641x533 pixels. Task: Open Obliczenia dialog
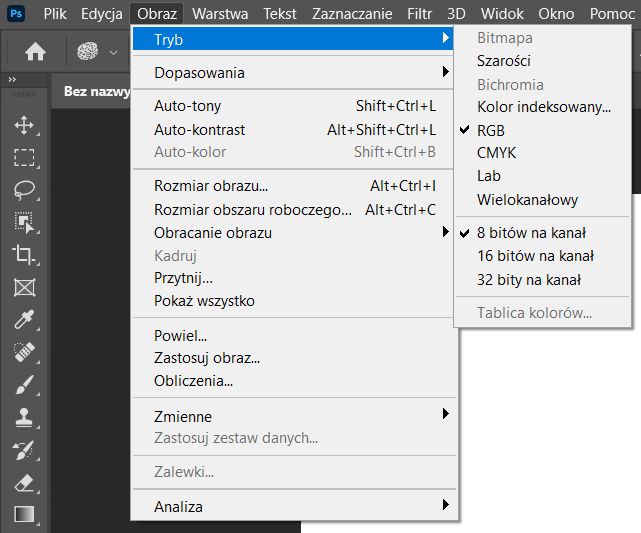(293, 381)
